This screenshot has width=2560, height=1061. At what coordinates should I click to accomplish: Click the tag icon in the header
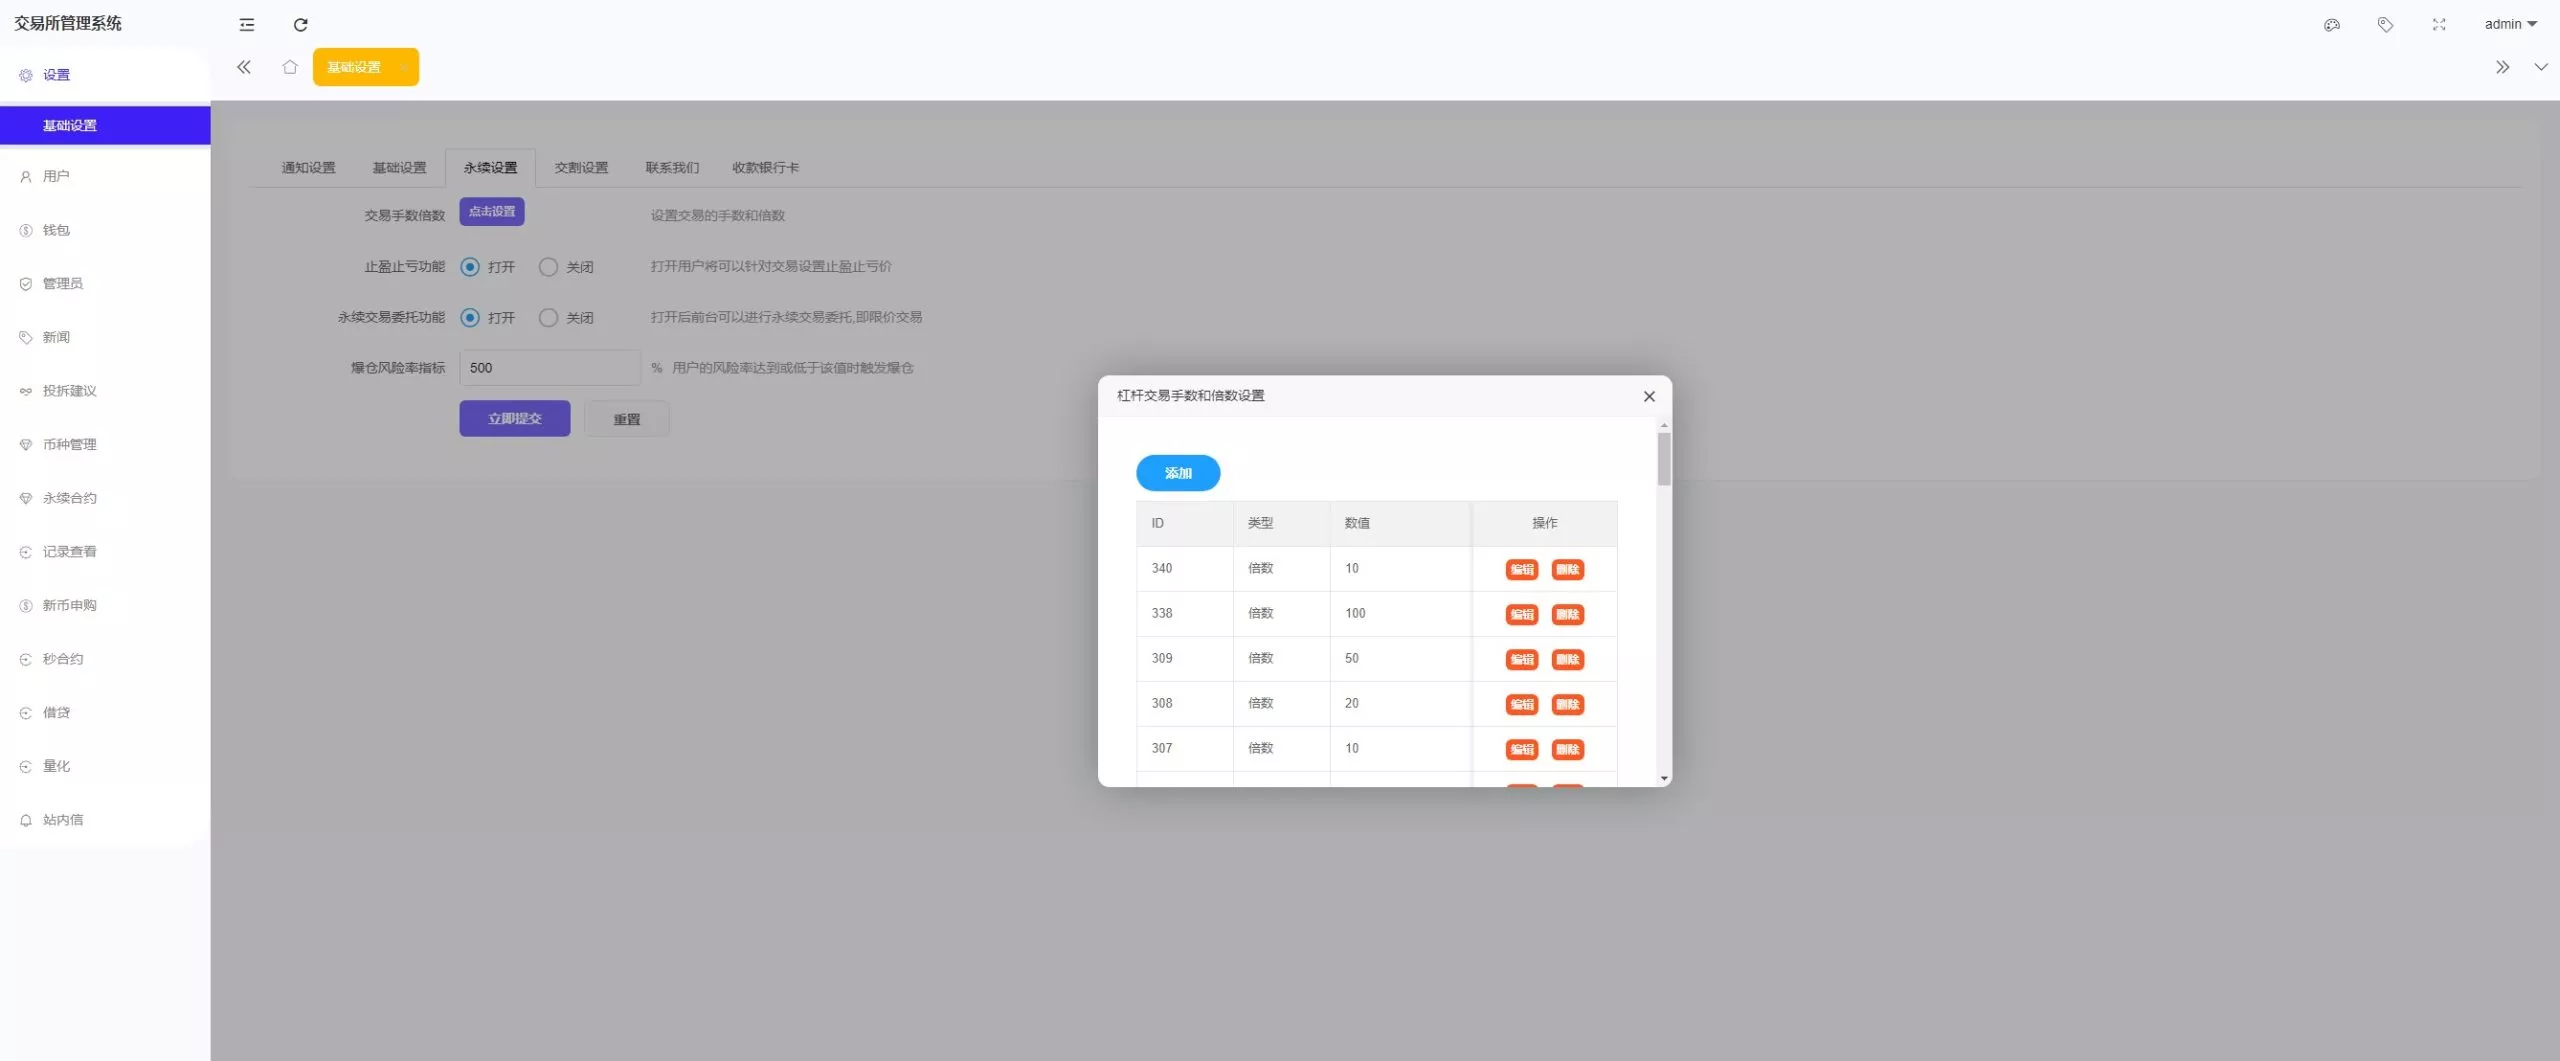tap(2385, 24)
